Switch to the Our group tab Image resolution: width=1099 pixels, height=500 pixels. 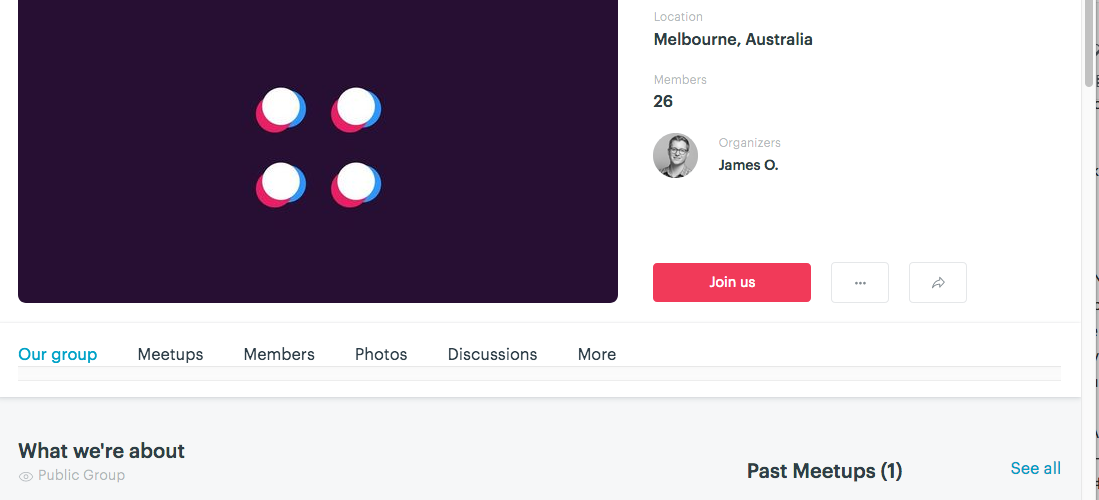point(58,354)
